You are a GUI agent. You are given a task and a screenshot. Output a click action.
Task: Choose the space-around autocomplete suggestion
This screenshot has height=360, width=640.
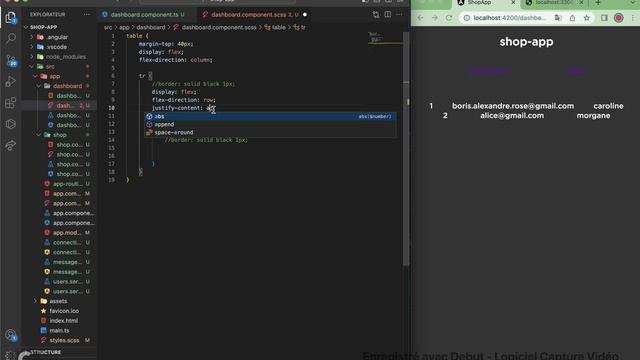(270, 132)
